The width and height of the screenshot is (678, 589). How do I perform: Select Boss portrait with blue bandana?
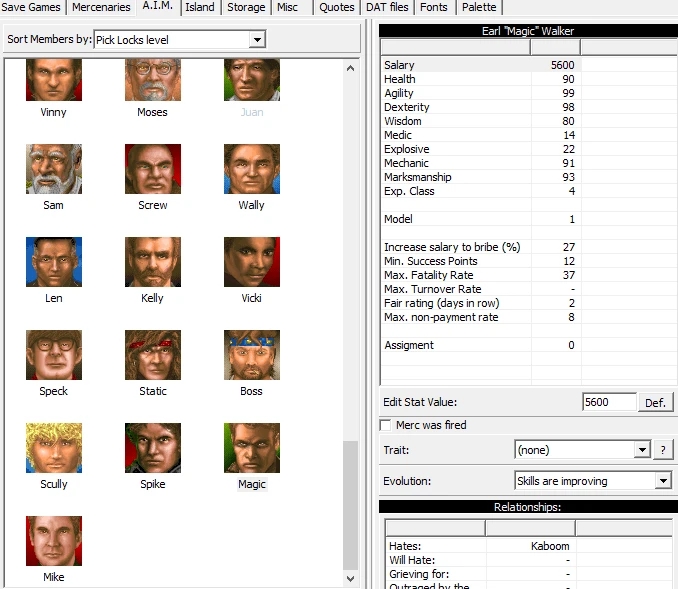(x=252, y=355)
